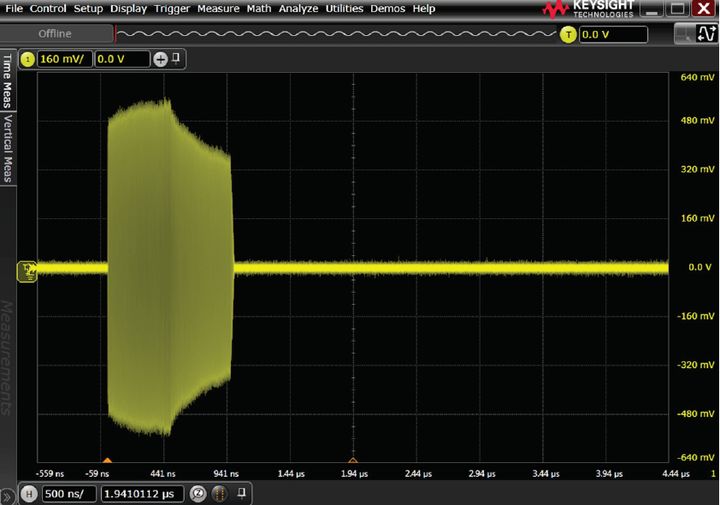Open the Setup menu
This screenshot has height=505, width=720.
click(x=88, y=8)
